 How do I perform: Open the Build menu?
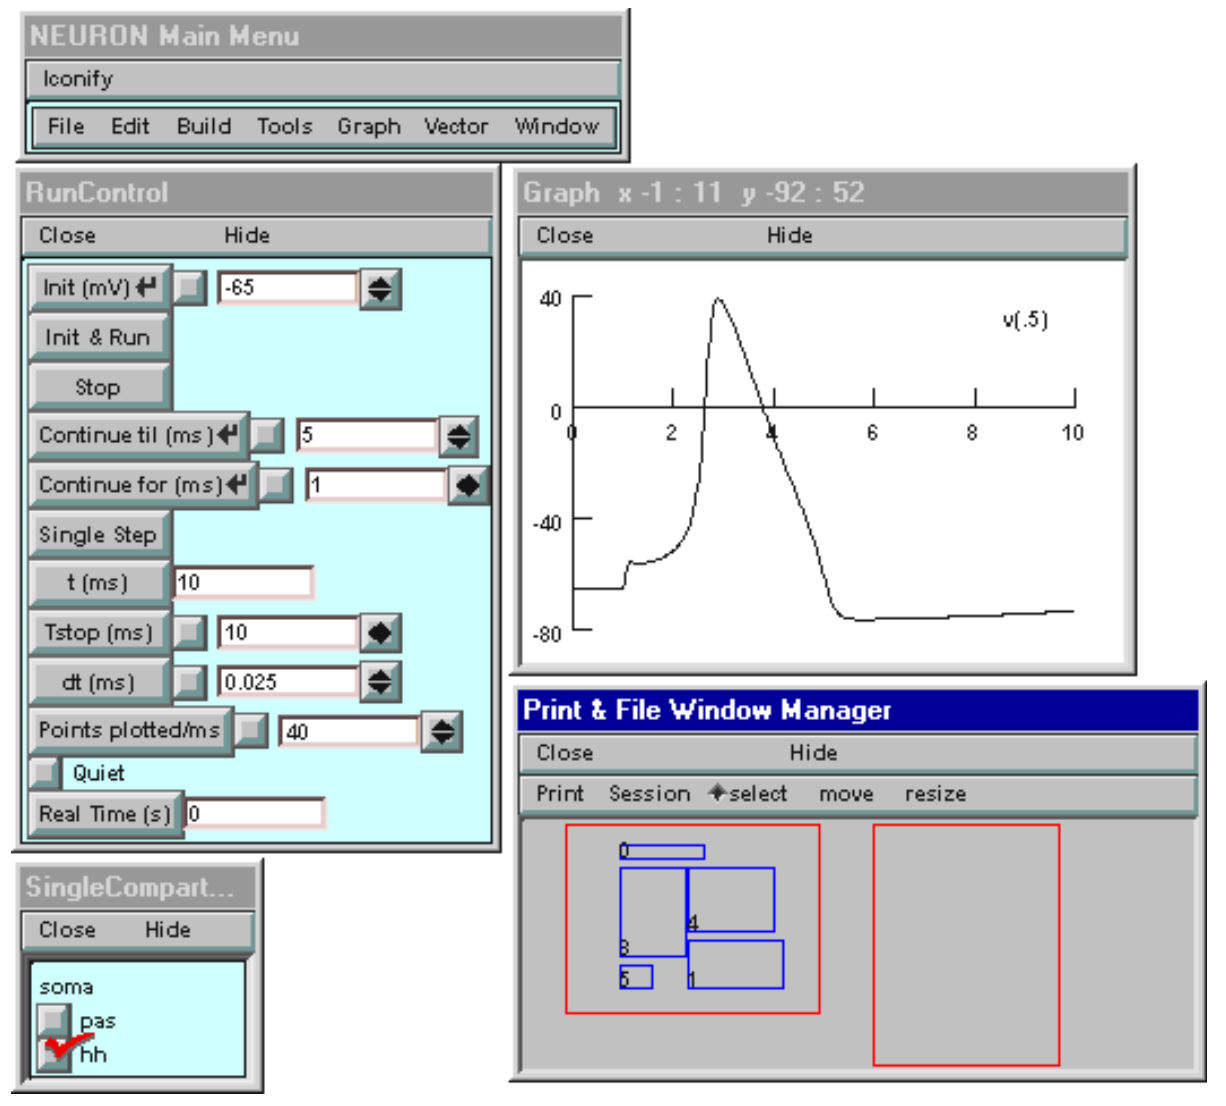[x=204, y=127]
